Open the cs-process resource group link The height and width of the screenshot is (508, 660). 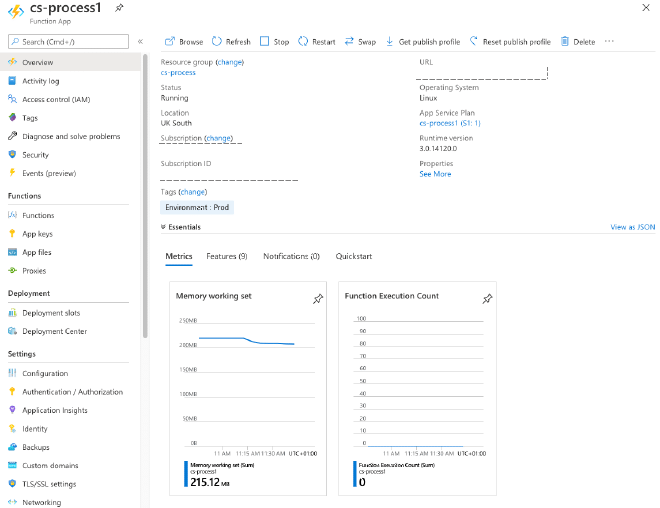(178, 72)
